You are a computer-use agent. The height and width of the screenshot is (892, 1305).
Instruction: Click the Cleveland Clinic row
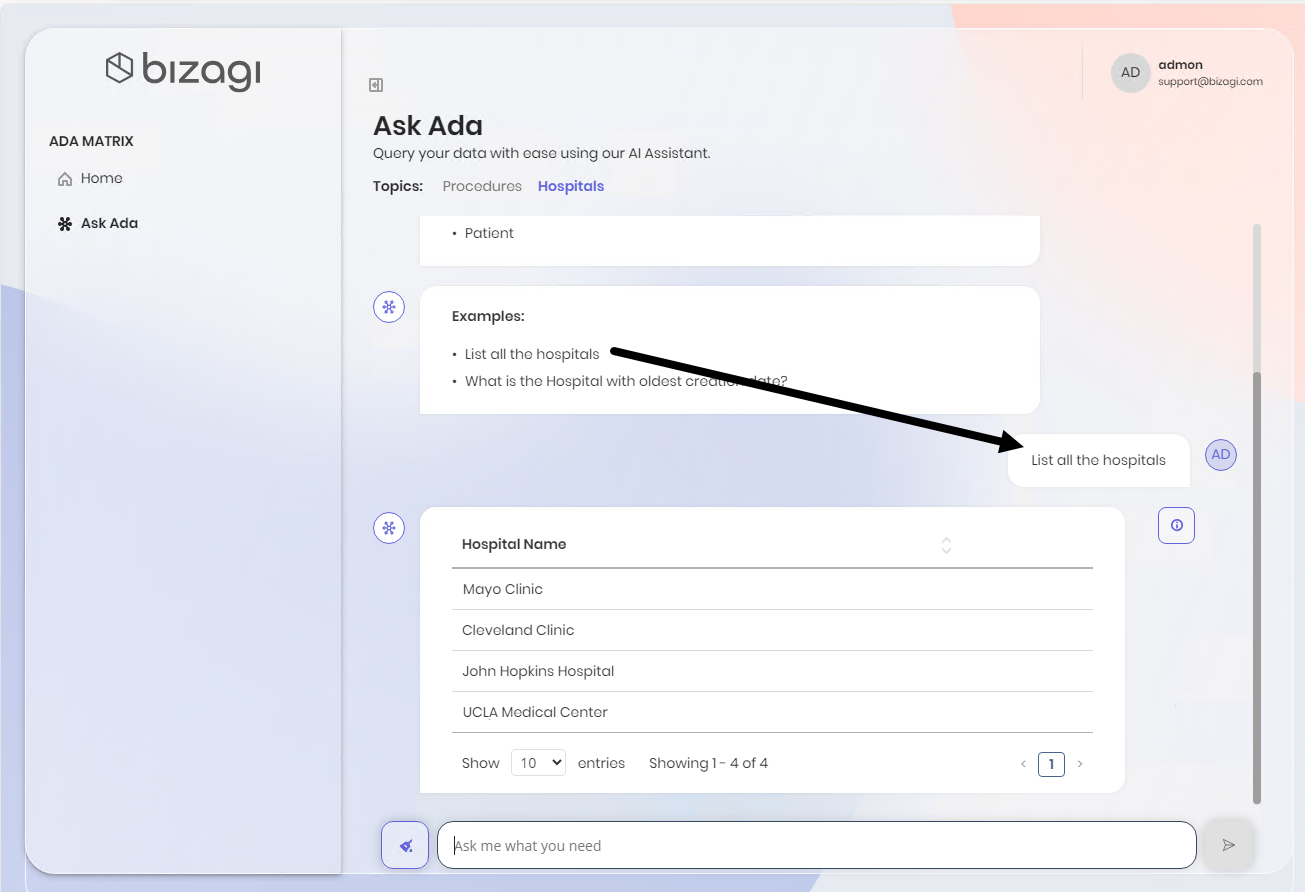coord(772,630)
